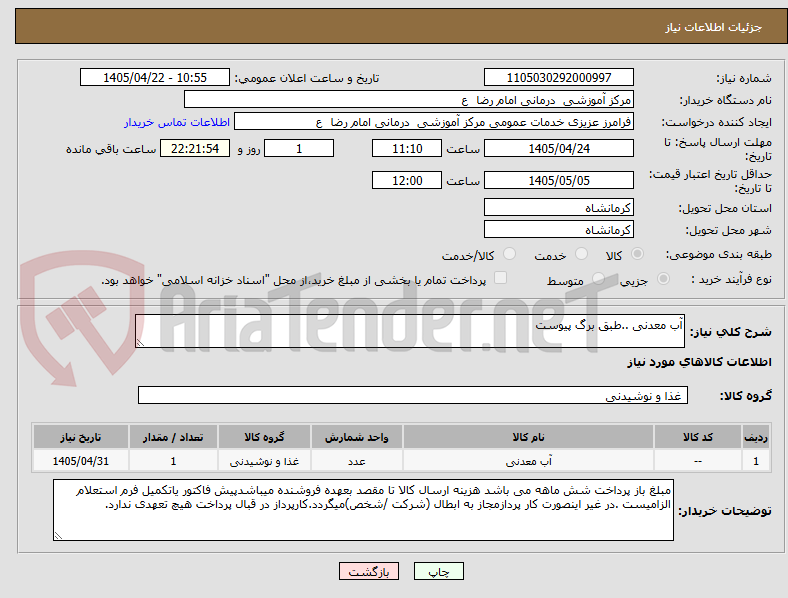Click the نام دستگاه خریدار field
Image resolution: width=788 pixels, height=598 pixels.
coord(409,99)
